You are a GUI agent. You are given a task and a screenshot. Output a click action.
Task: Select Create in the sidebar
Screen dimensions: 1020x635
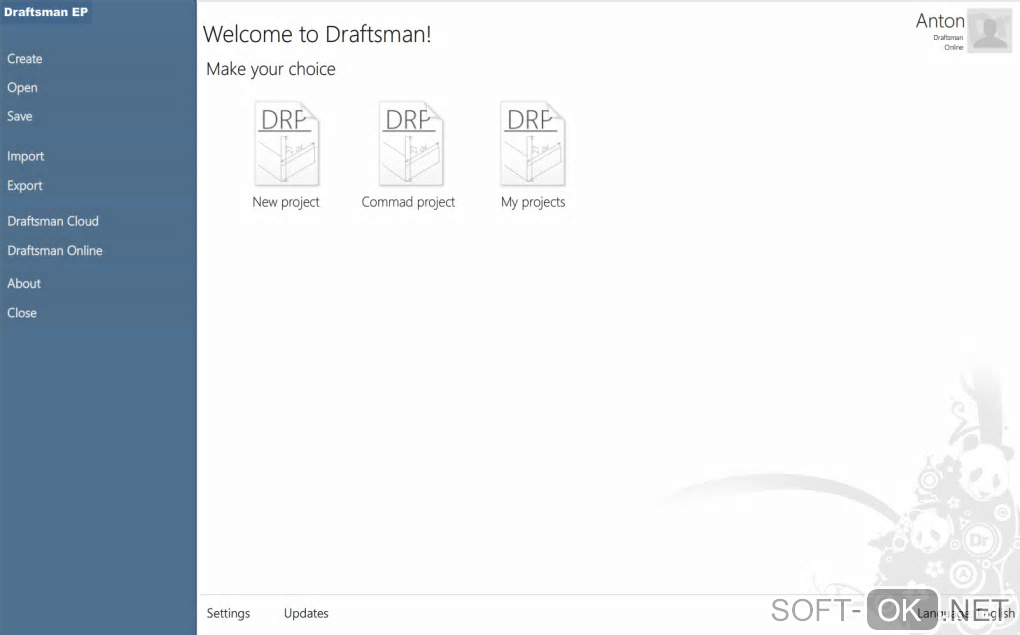pos(25,59)
